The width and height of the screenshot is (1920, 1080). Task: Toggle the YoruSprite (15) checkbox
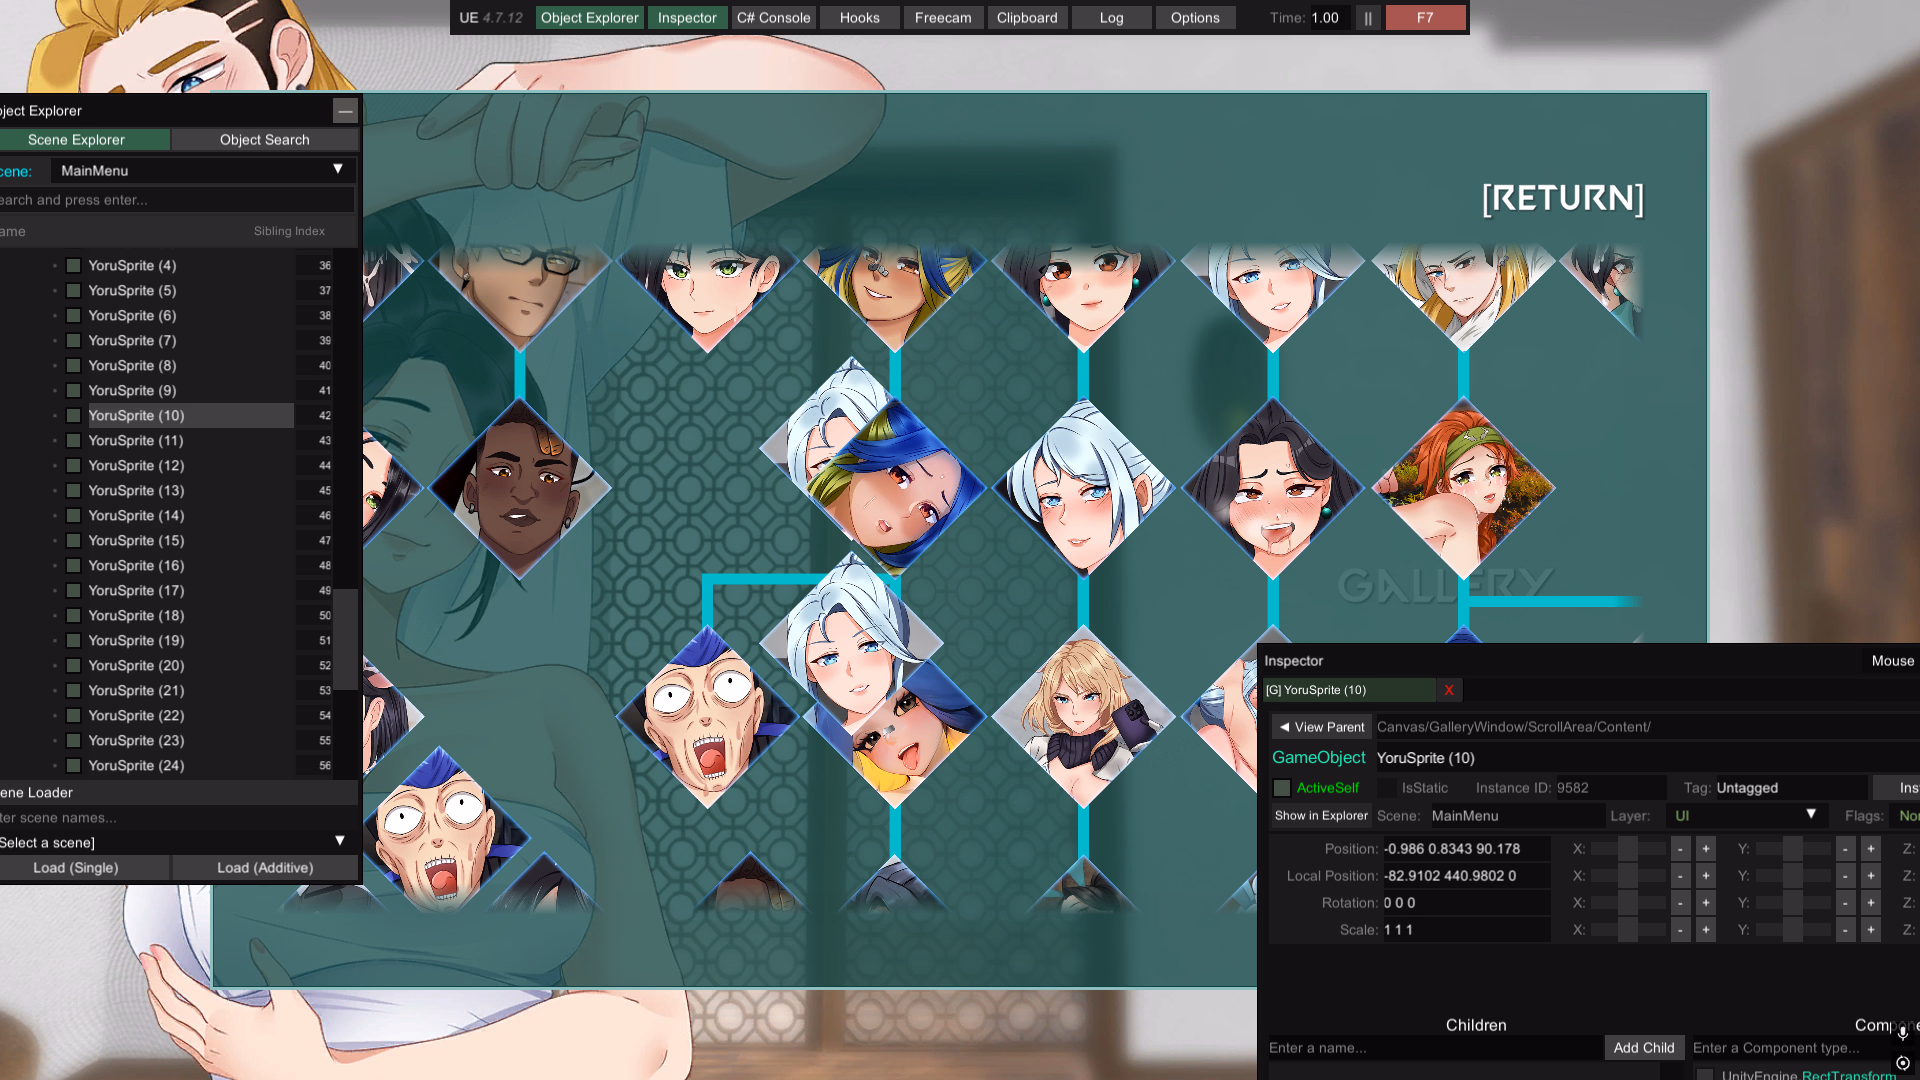73,541
